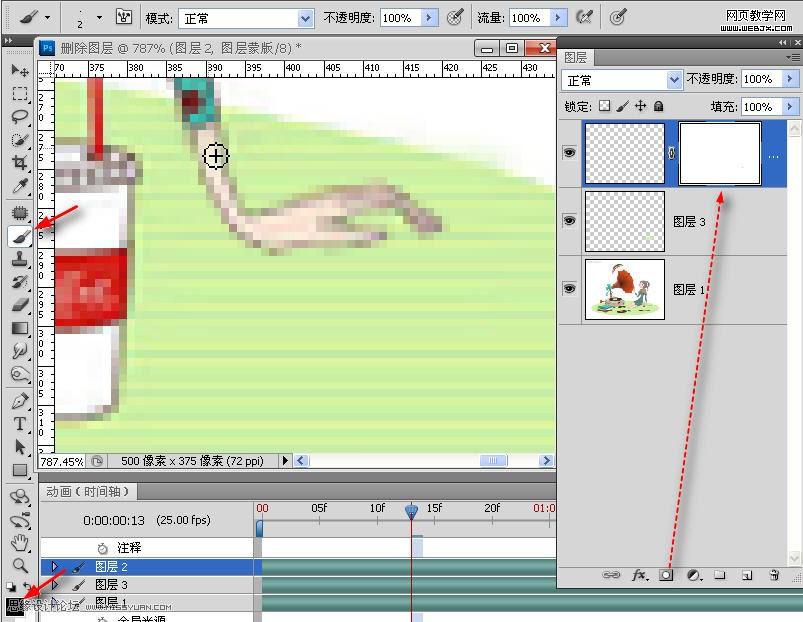Open the brush 不透明度 slider arrow
The width and height of the screenshot is (803, 622).
(x=429, y=18)
